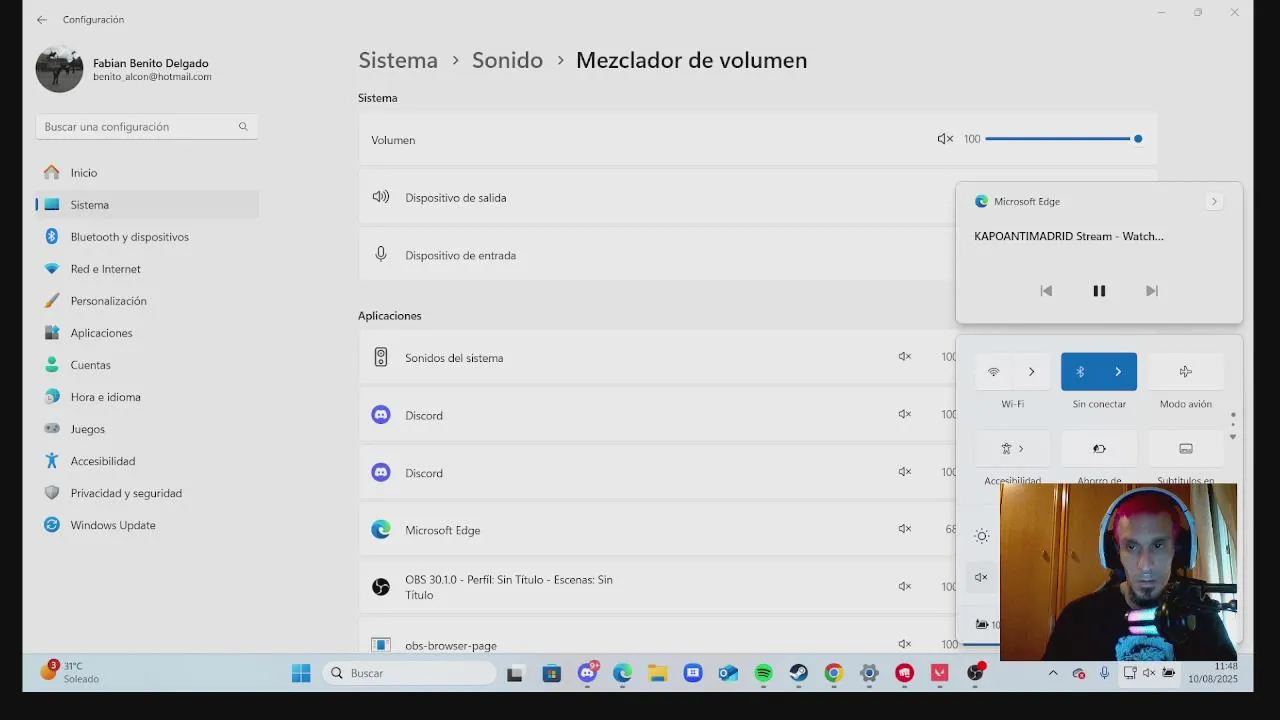Skip to next media track
1280x720 pixels.
1152,291
